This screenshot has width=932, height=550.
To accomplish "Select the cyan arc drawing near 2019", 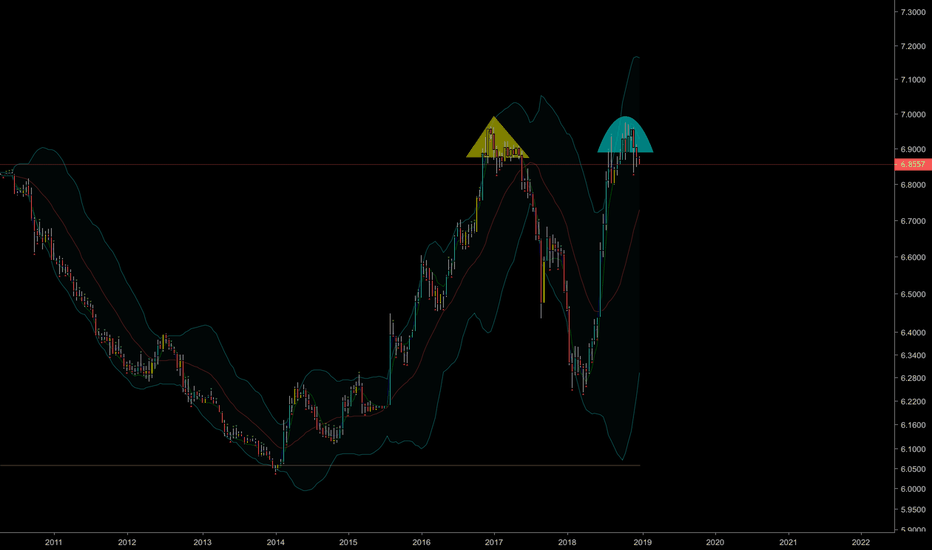I will tap(625, 135).
